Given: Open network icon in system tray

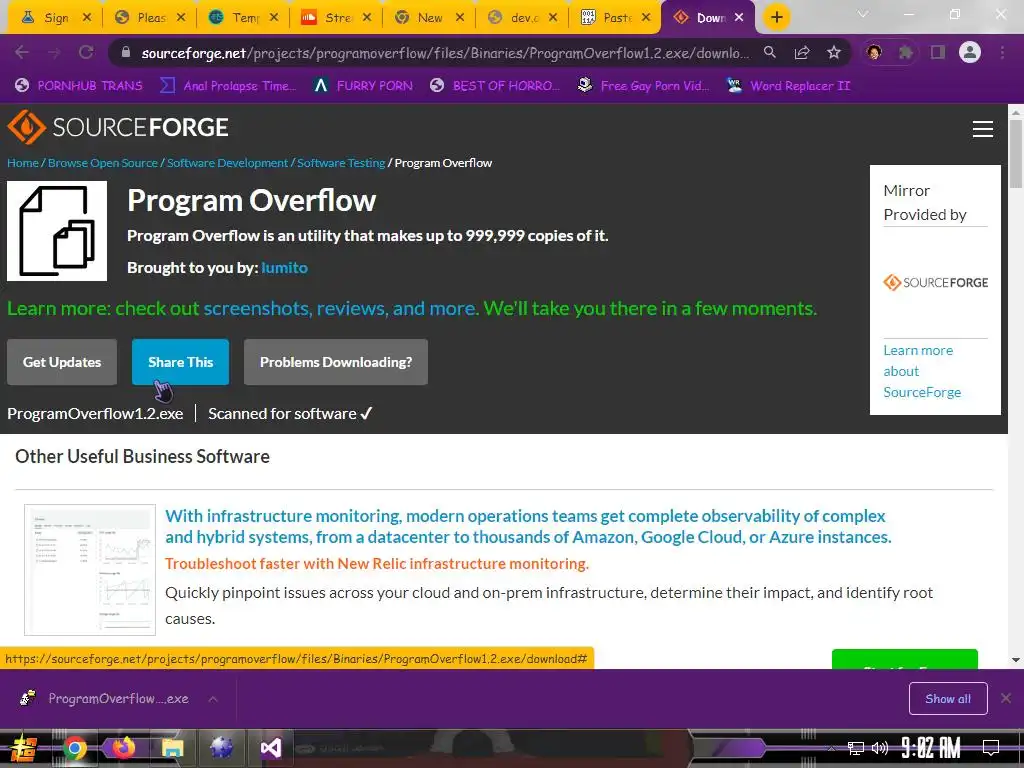Looking at the screenshot, I should point(856,748).
